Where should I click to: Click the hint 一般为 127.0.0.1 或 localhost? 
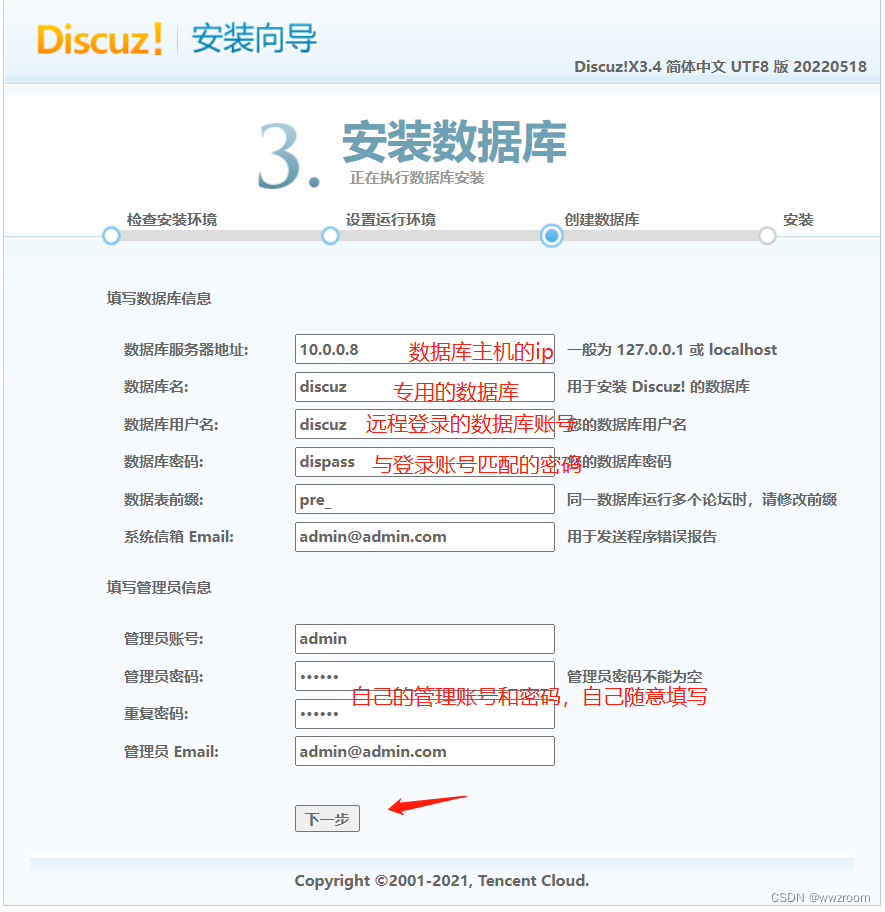[672, 350]
